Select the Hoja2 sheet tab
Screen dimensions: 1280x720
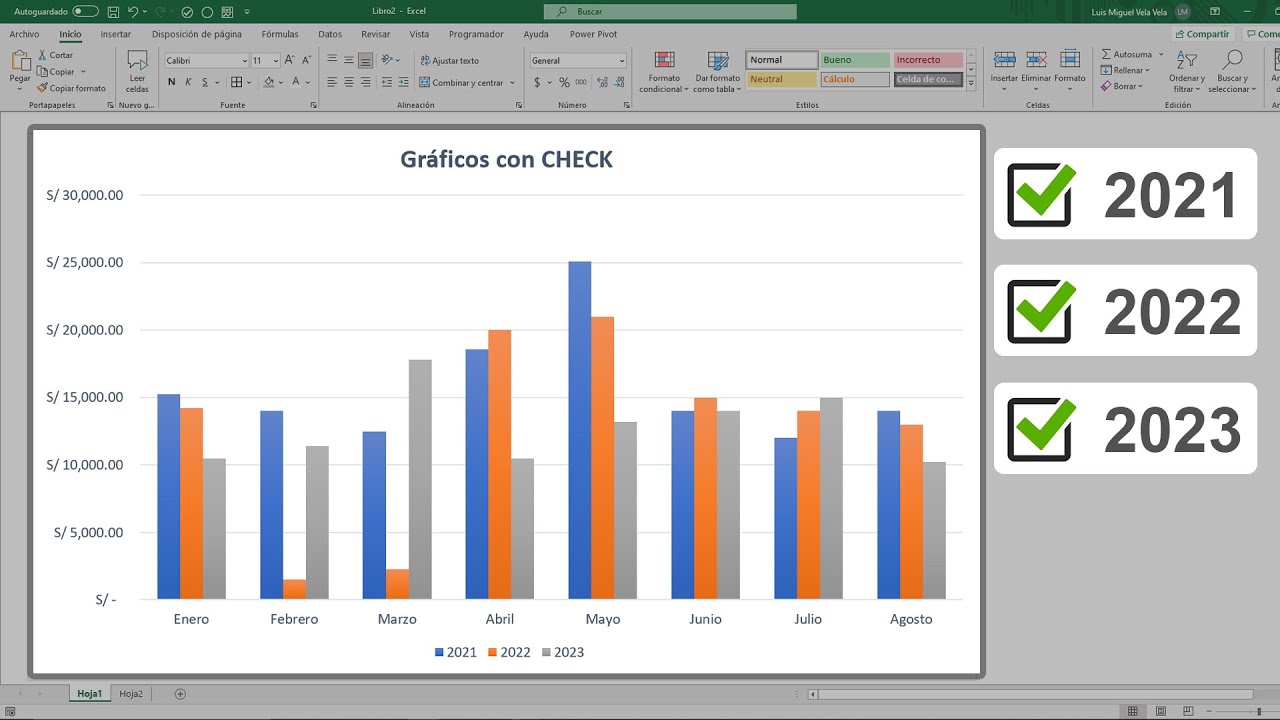(x=131, y=693)
